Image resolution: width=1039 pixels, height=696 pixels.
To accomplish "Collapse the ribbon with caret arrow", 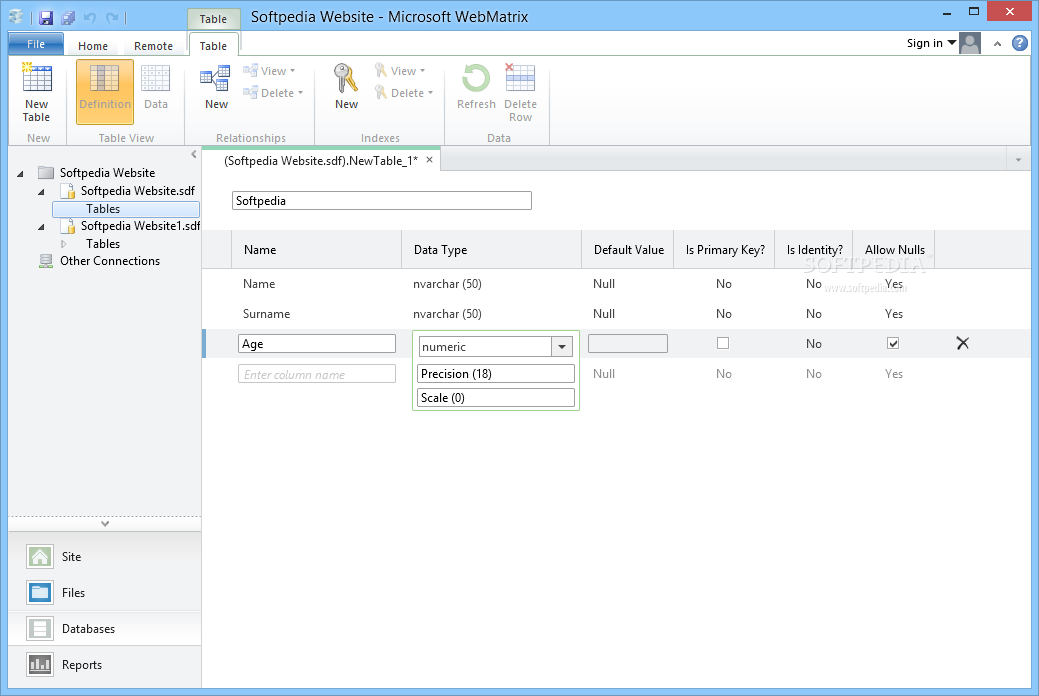I will [x=997, y=44].
